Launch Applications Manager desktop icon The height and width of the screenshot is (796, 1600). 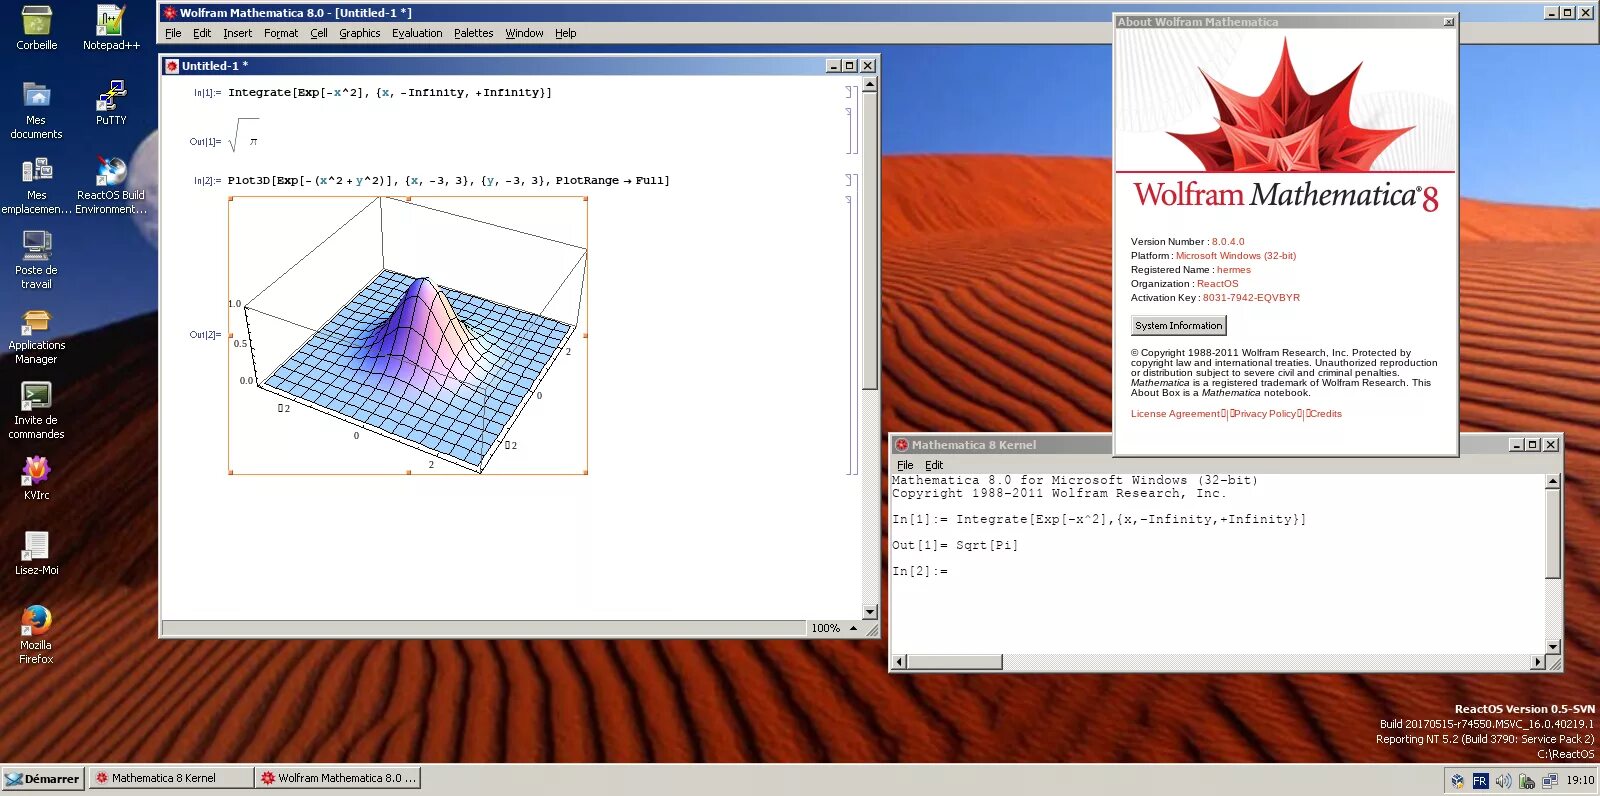(36, 335)
